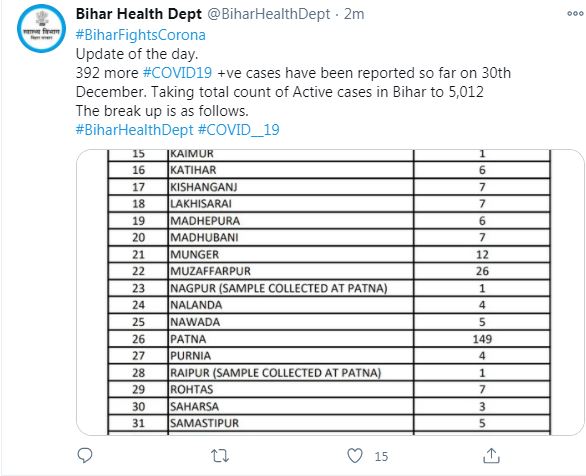Viewport: 586px width, 476px height.
Task: Open the three-dot more options menu
Action: coord(575,14)
